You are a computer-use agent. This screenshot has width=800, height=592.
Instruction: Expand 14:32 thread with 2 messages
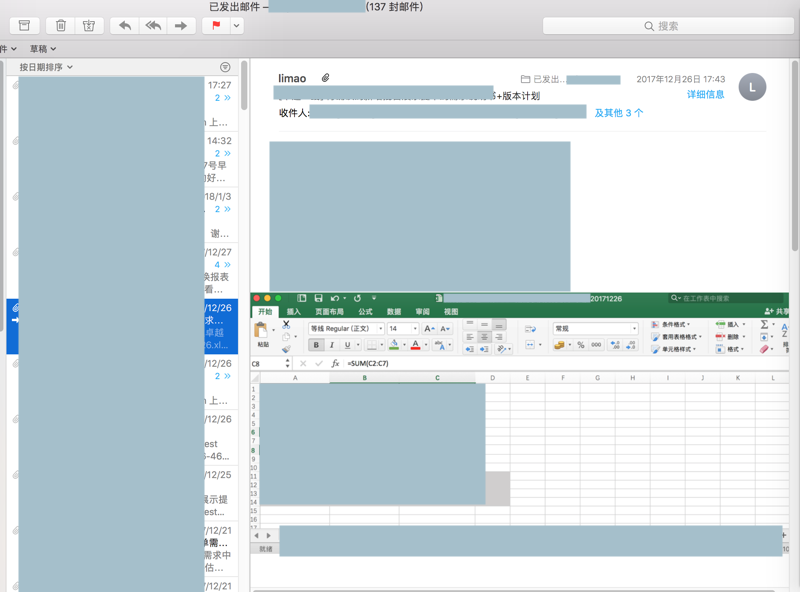pos(222,153)
